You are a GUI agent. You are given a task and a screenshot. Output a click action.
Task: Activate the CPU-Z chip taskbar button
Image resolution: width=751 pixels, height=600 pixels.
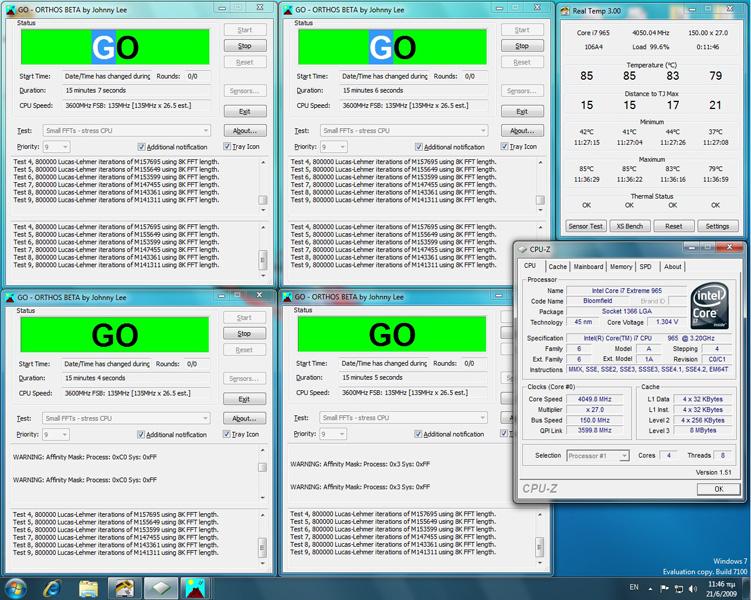click(x=160, y=589)
